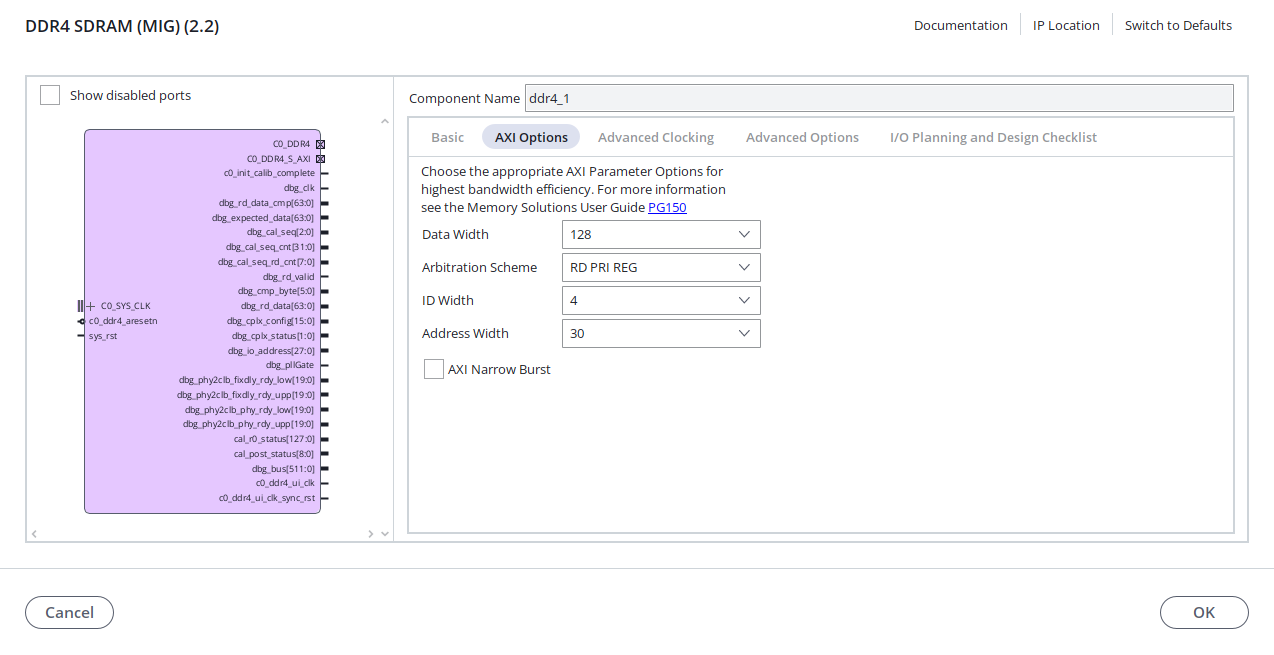This screenshot has height=655, width=1274.
Task: Click the C0_DDR4_S_AXI port connector
Action: [x=320, y=159]
